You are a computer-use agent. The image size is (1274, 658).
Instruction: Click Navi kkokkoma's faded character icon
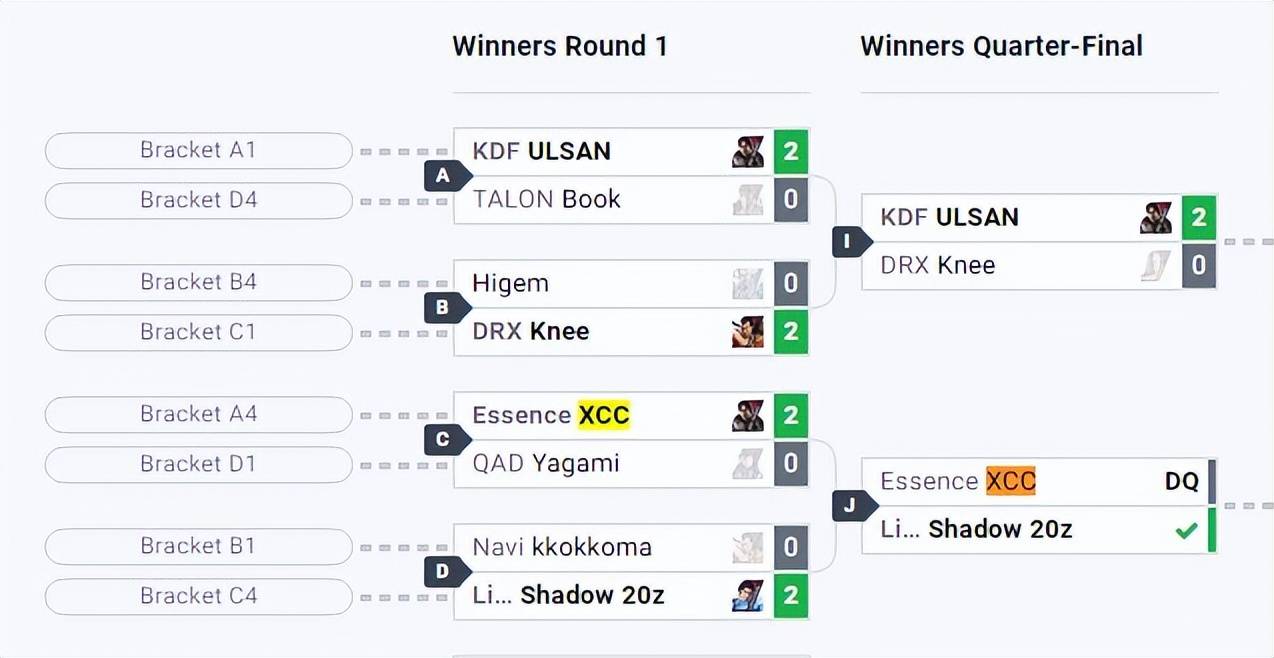click(x=747, y=547)
